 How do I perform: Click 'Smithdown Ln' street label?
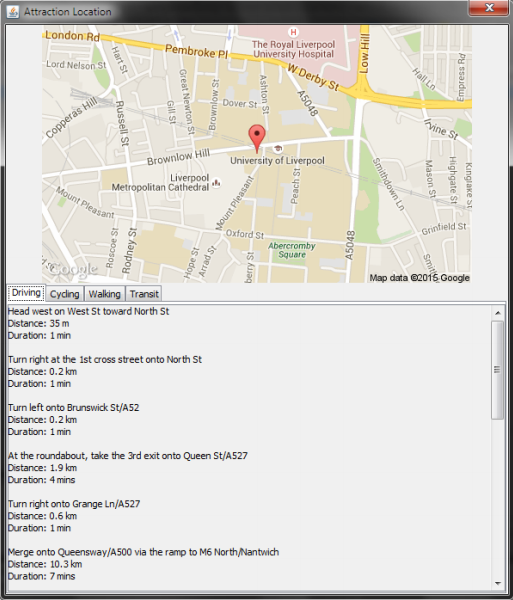(x=388, y=184)
